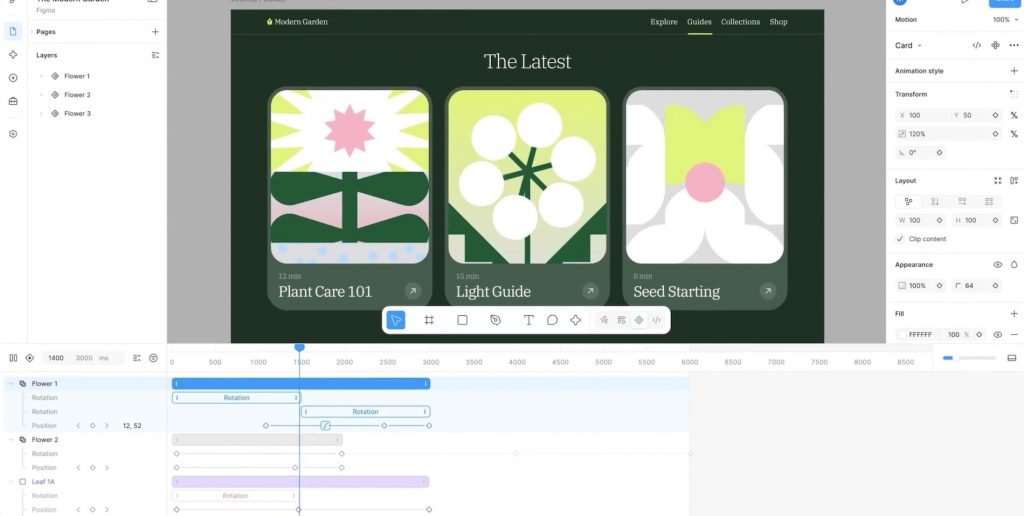Click the Modern Garden logo link
The height and width of the screenshot is (516, 1024).
click(297, 22)
